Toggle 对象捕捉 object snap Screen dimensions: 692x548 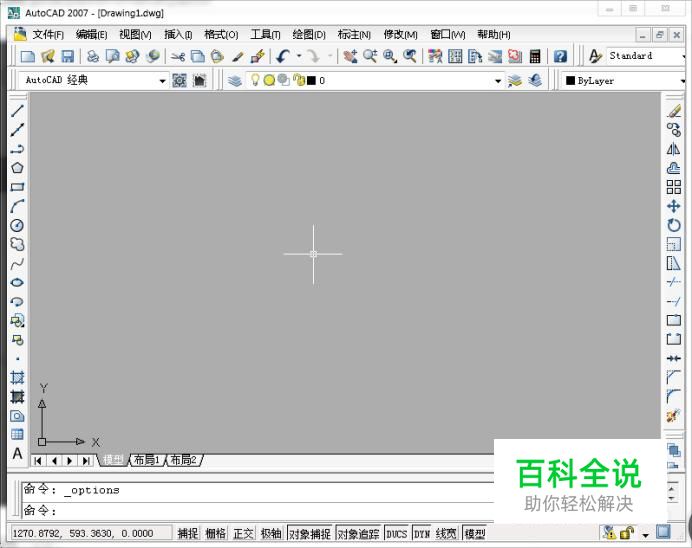310,533
